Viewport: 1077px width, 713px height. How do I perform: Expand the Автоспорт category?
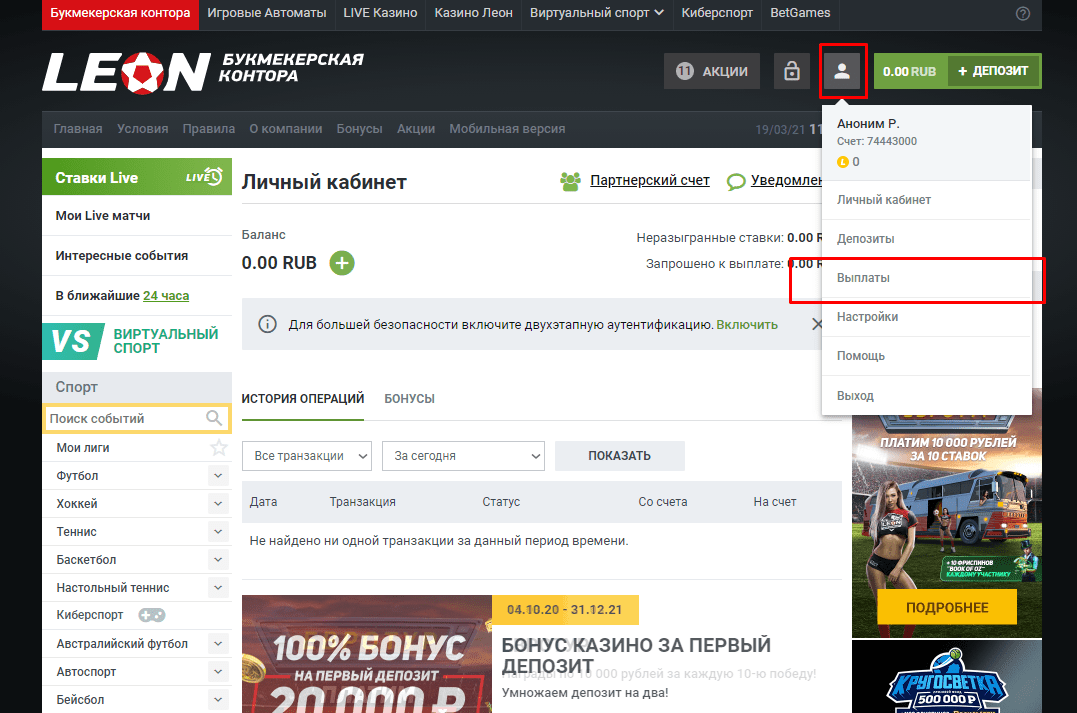[x=218, y=672]
